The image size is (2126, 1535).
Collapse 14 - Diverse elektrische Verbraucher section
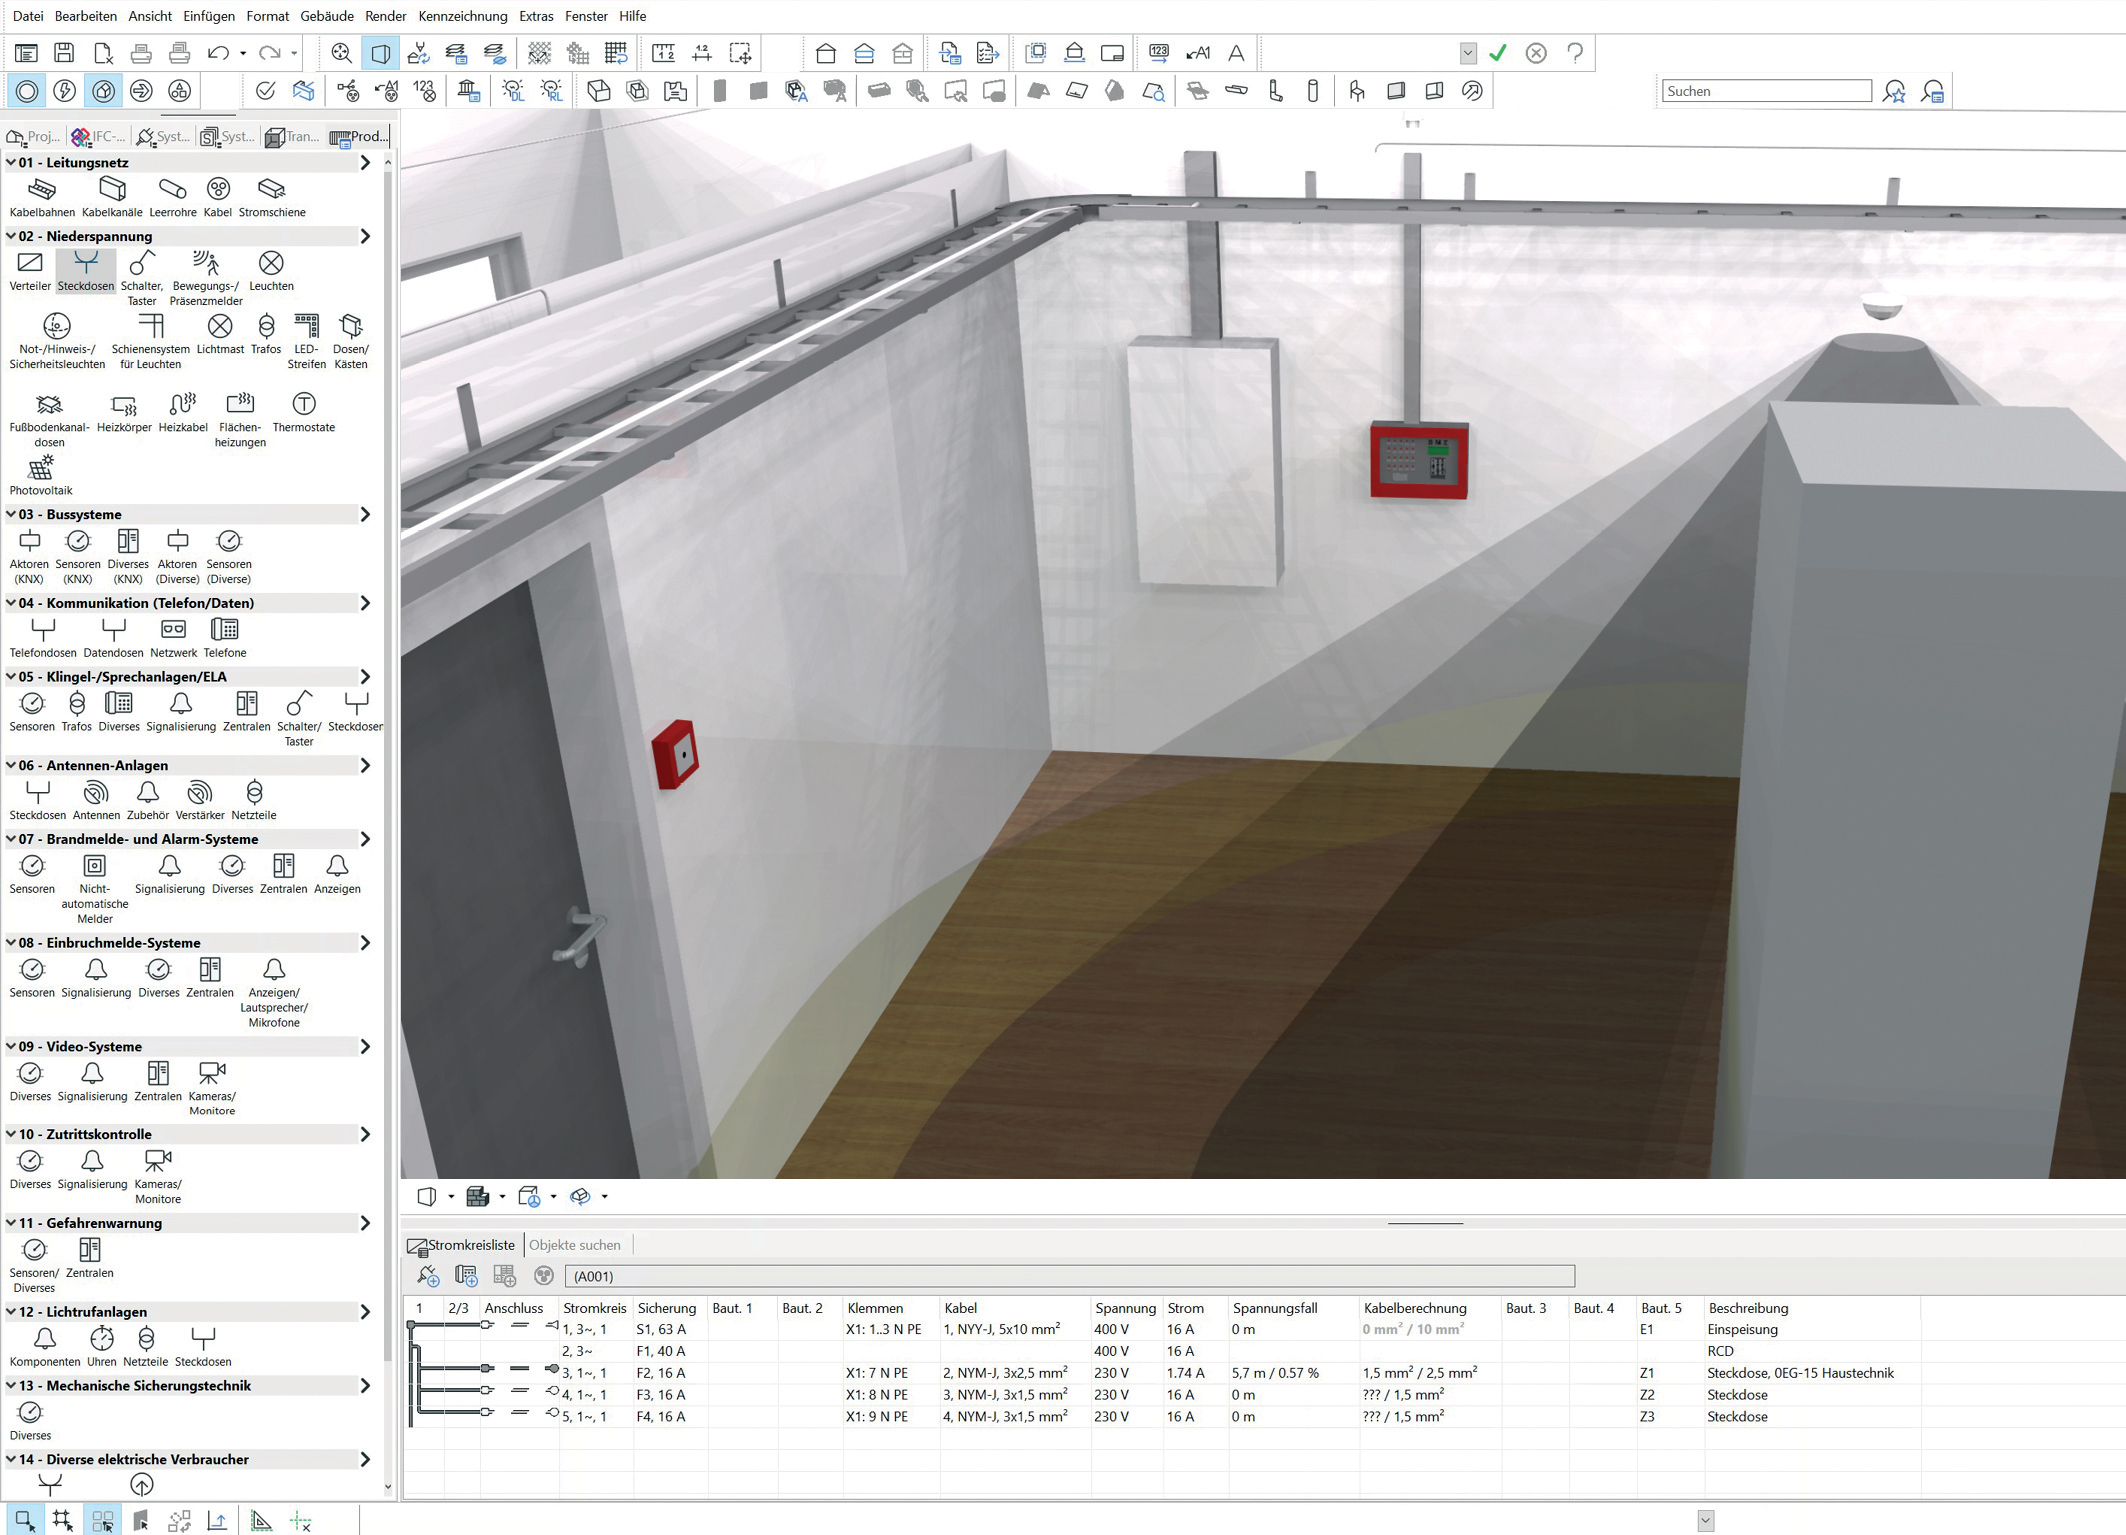point(11,1459)
